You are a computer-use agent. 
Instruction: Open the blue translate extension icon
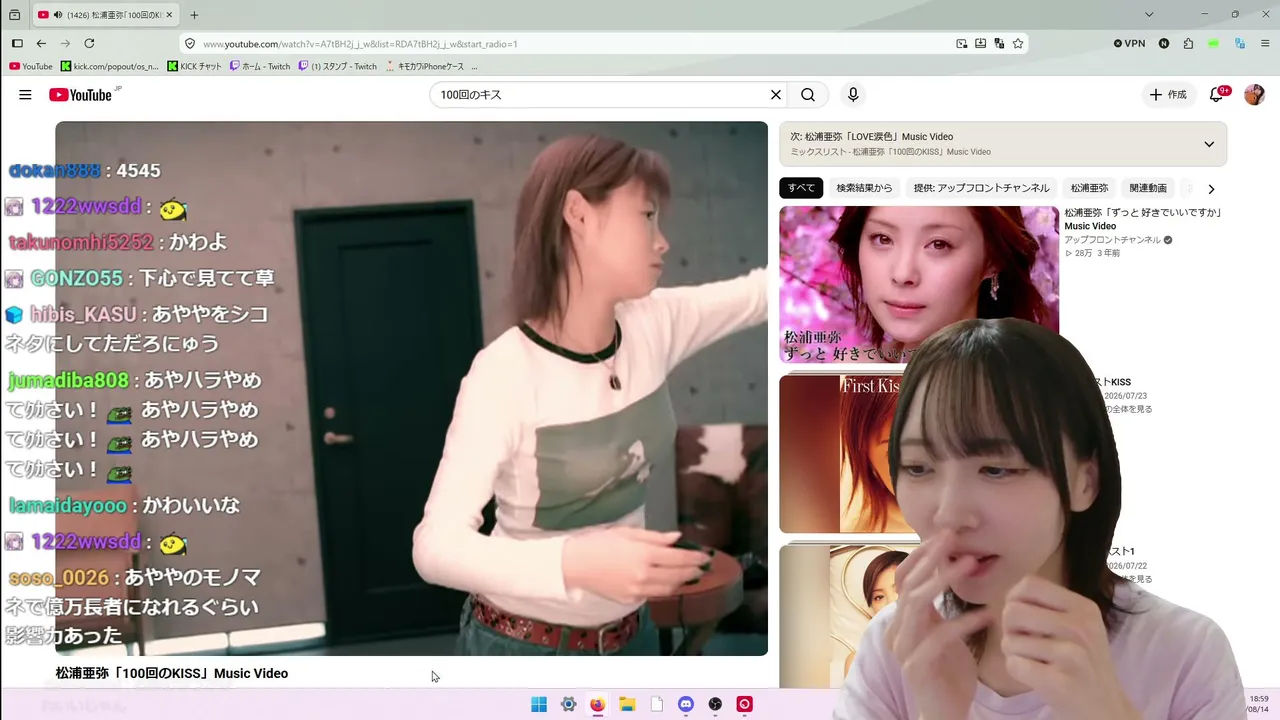tap(1240, 44)
